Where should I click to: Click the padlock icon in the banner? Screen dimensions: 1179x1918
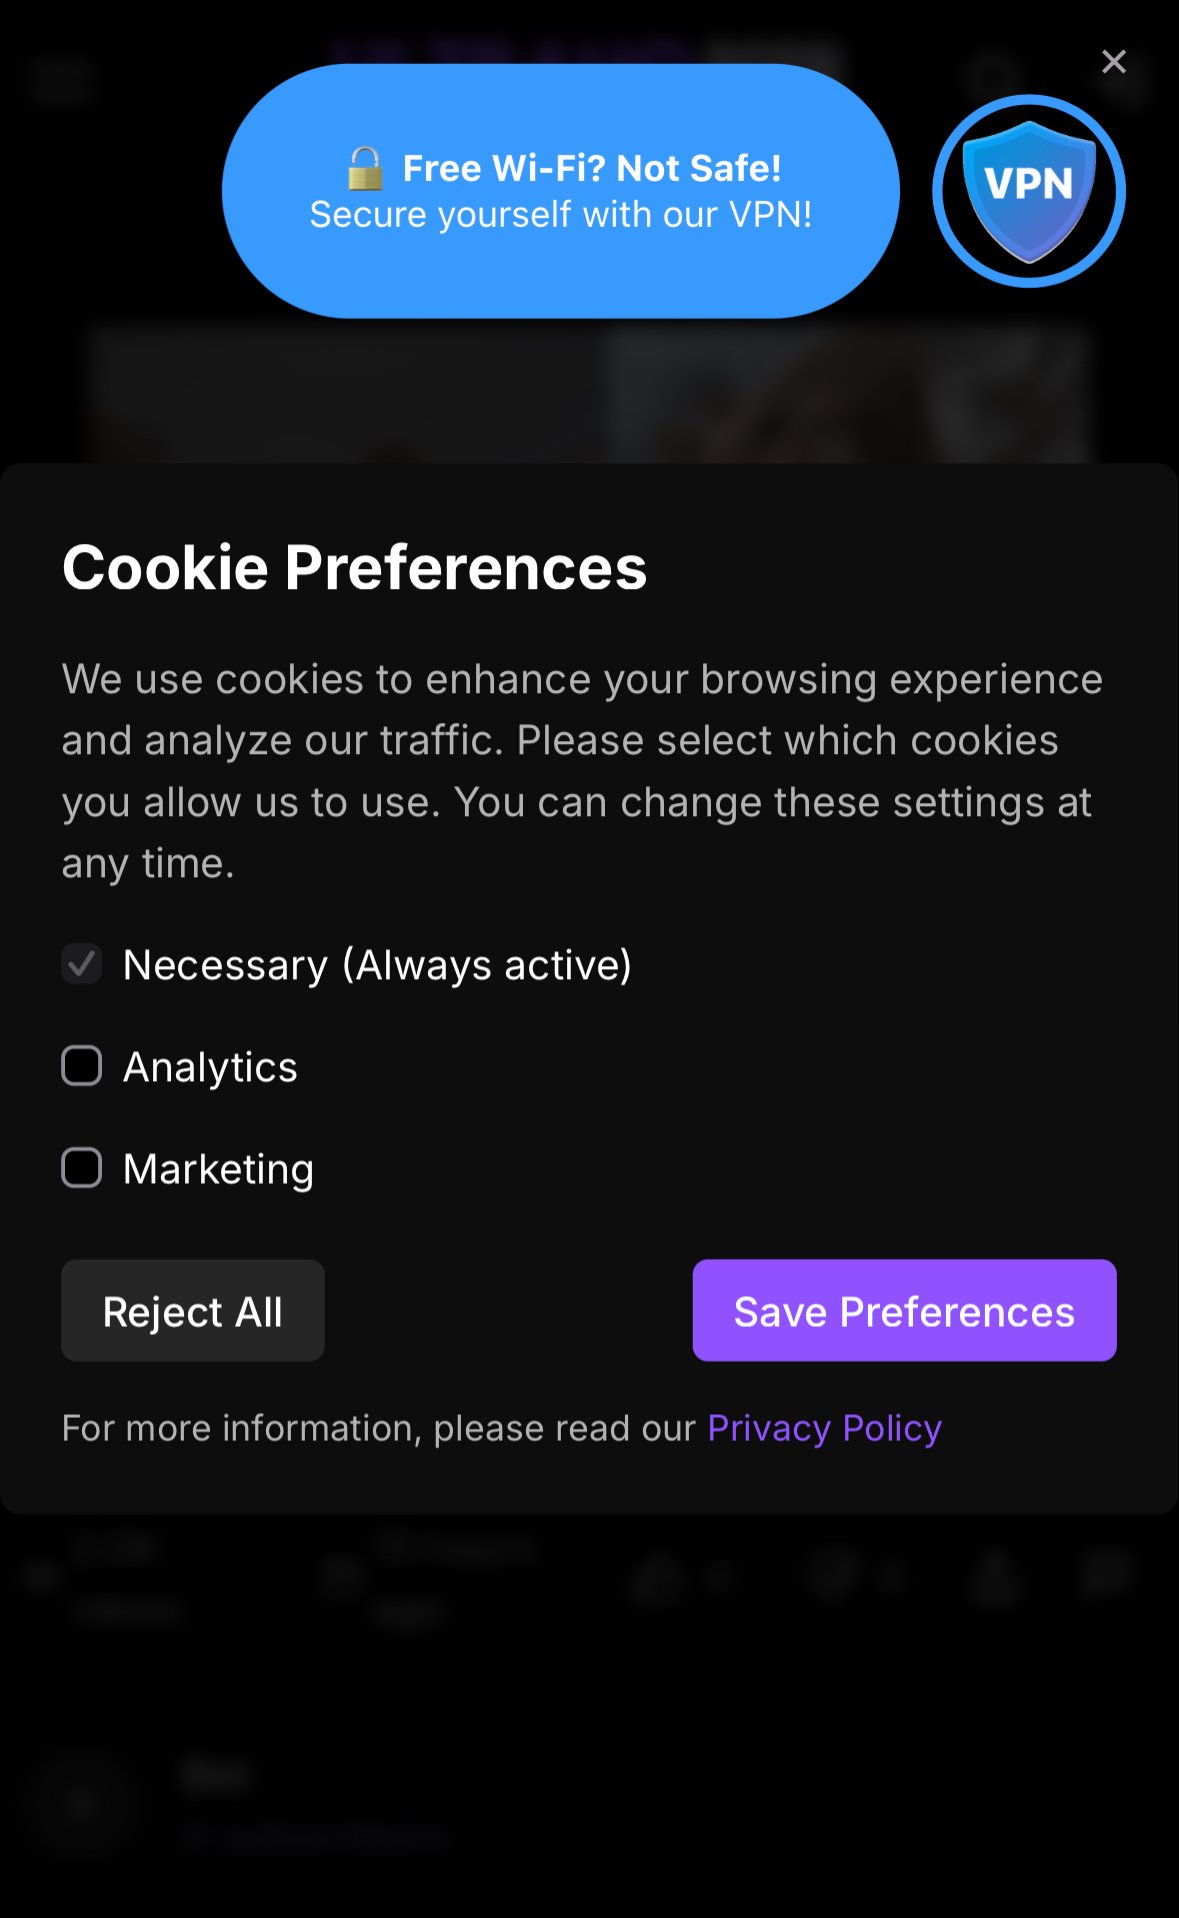click(365, 169)
